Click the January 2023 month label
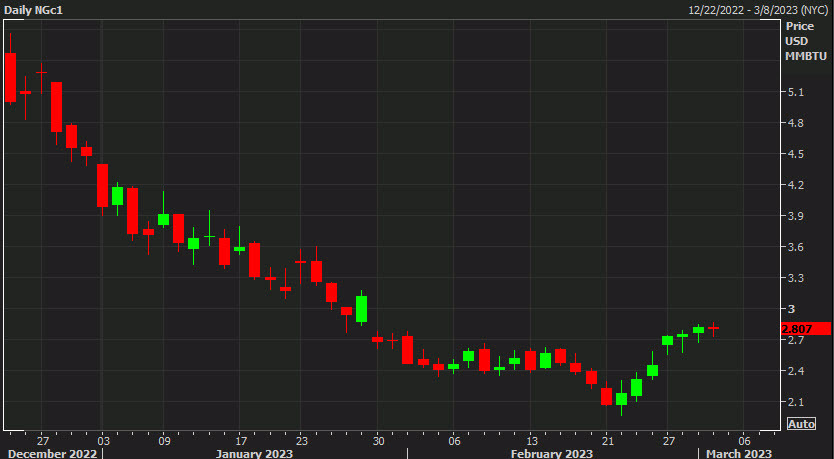834x459 pixels. point(254,454)
